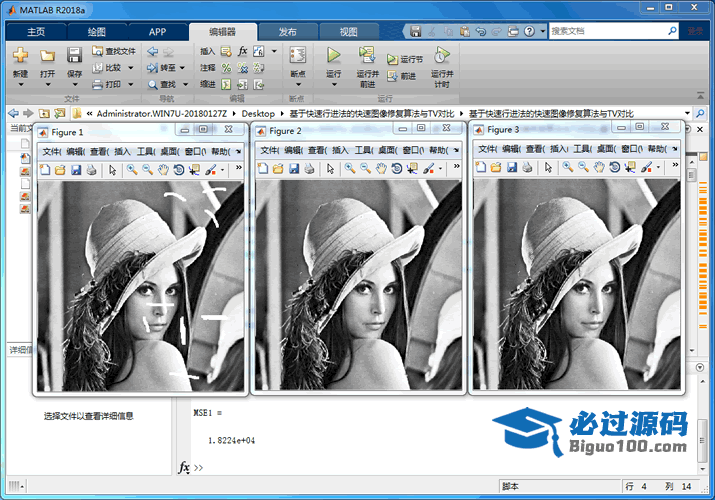
Task: Open Figure 2 工具 (Tools) menu
Action: click(x=364, y=150)
